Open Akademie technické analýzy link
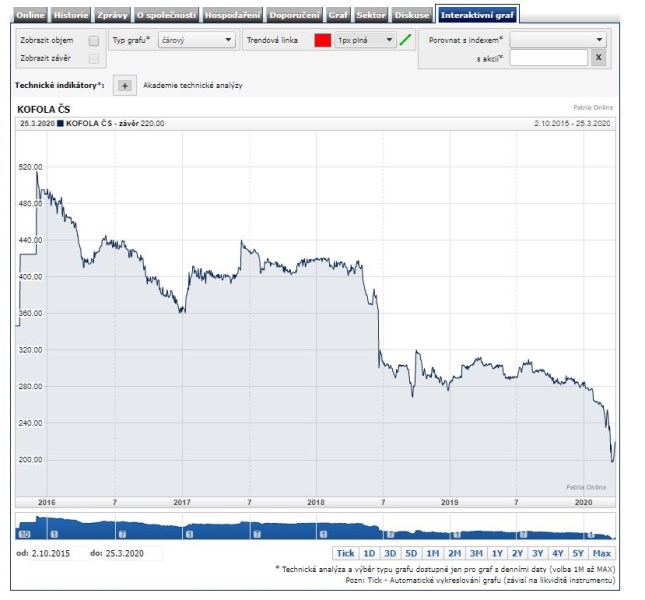 coord(192,86)
